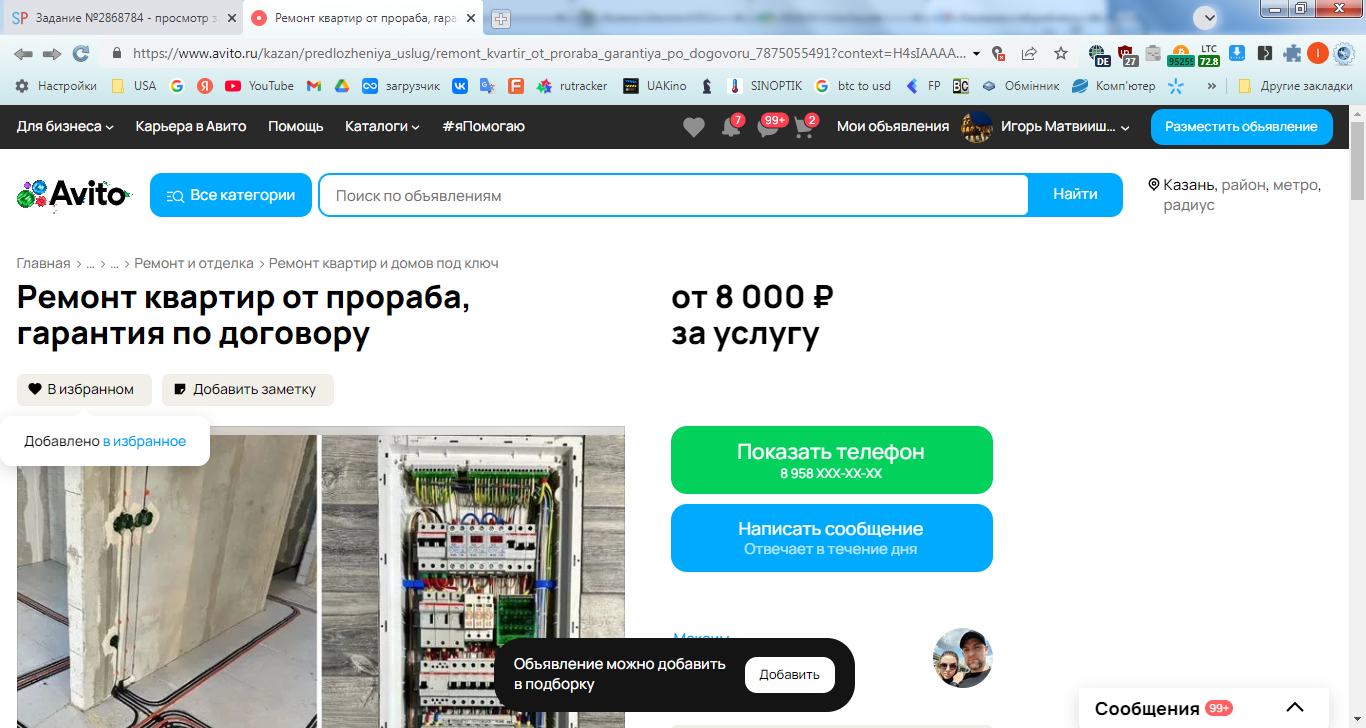Viewport: 1366px width, 728px height.
Task: Open the uBlock shield extension icon
Action: coord(1127,54)
